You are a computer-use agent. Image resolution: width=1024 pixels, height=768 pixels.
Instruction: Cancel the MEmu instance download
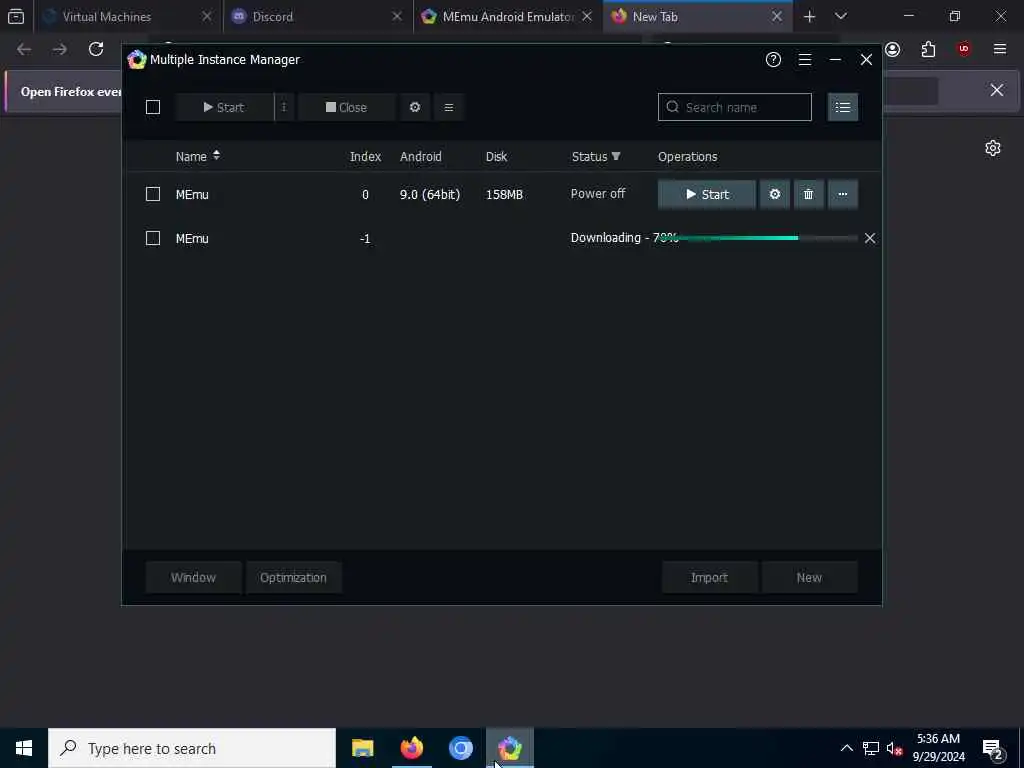click(870, 238)
